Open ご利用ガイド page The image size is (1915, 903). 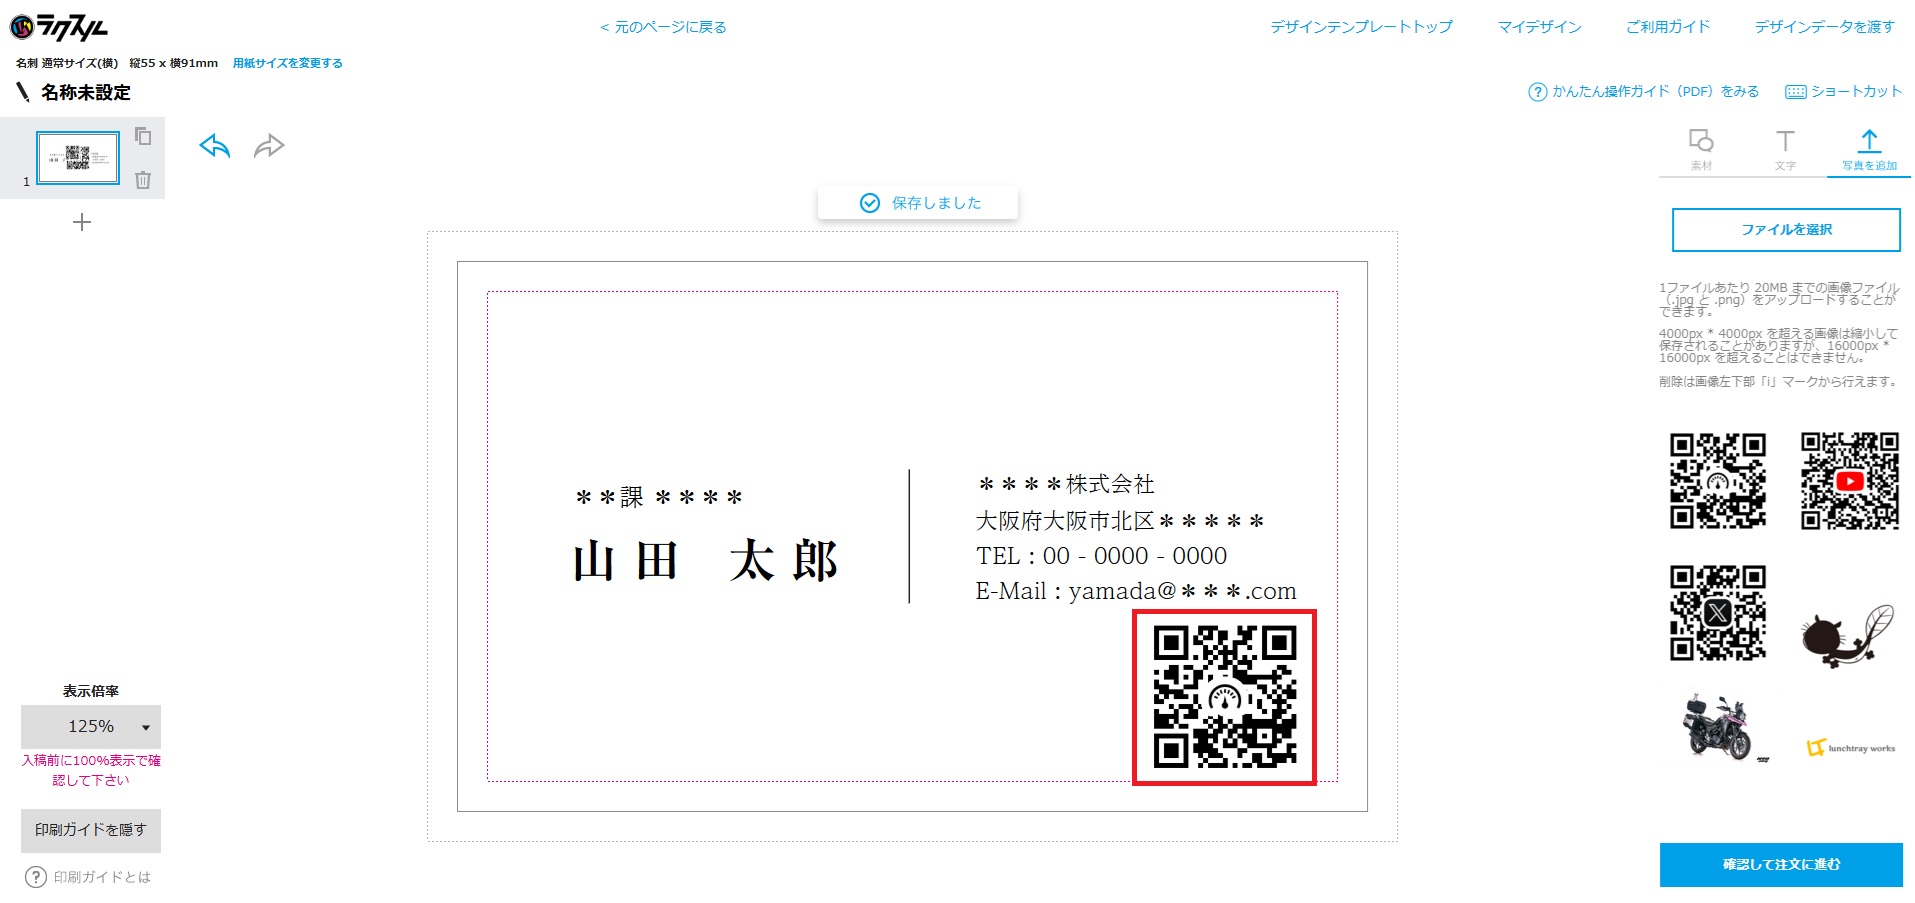(1668, 27)
